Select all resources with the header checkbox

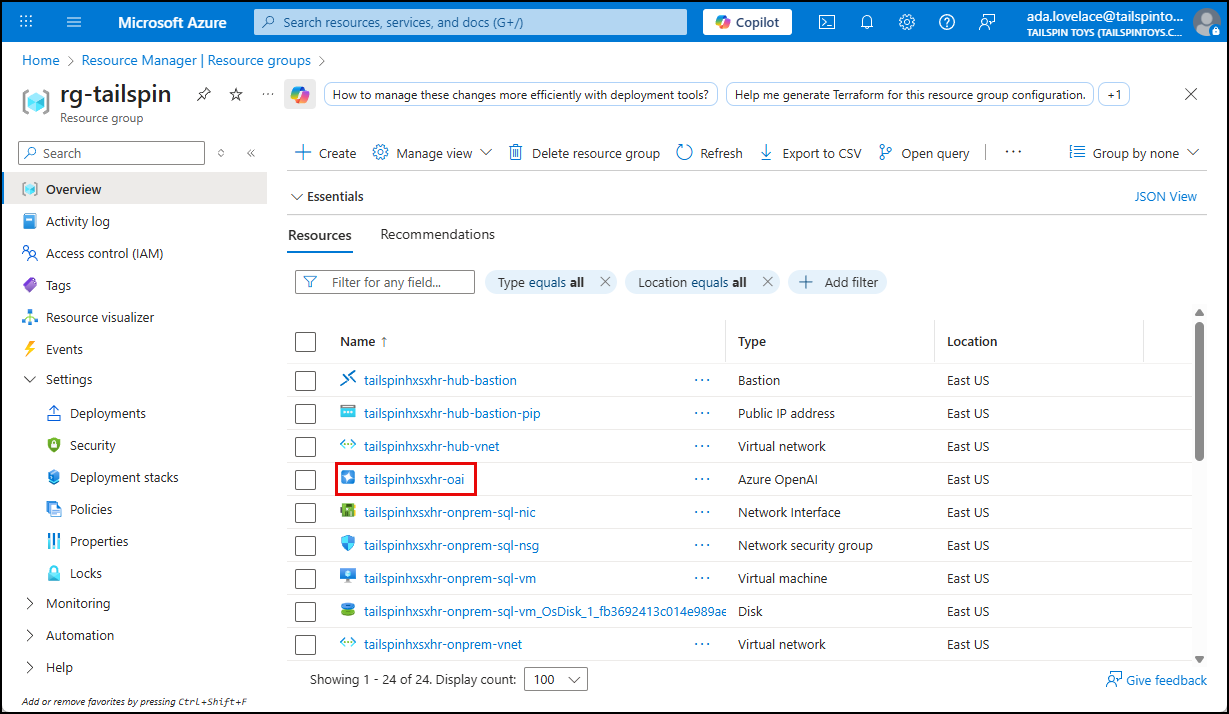pyautogui.click(x=305, y=341)
